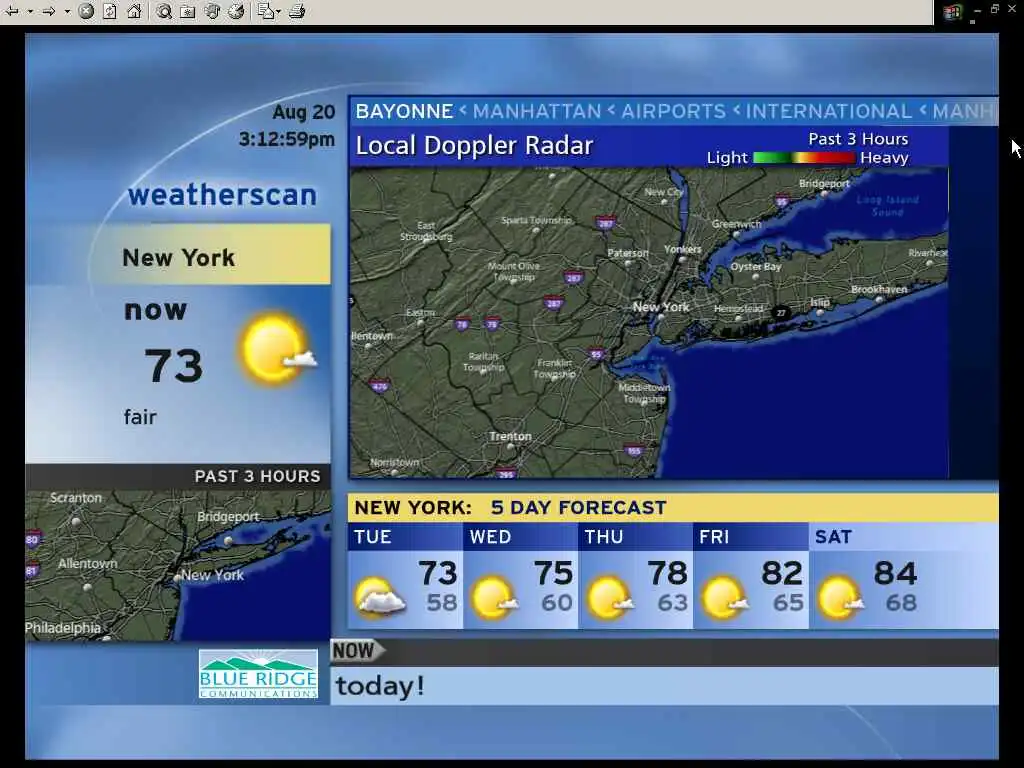Click the main Doppler radar map

649,323
